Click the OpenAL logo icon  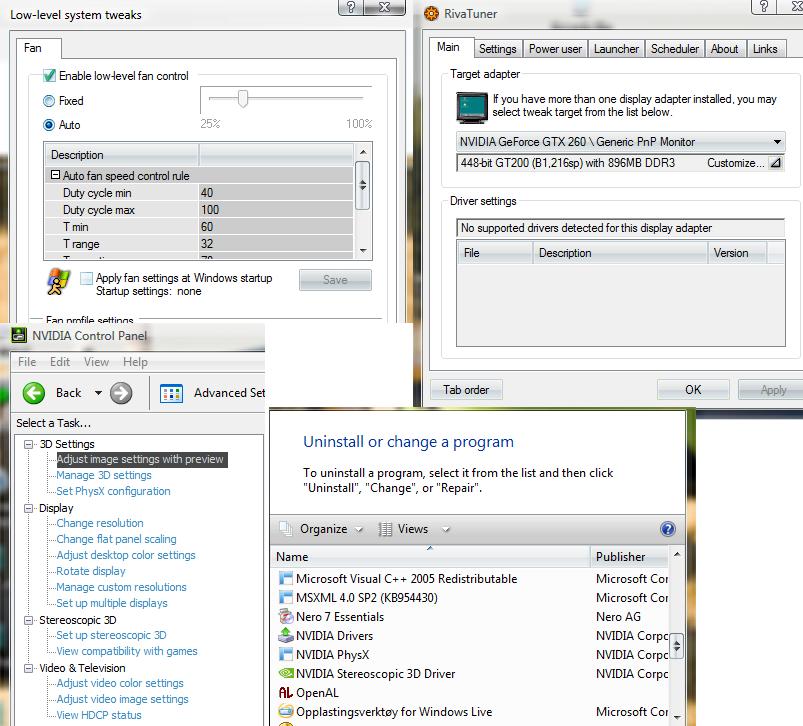click(285, 692)
